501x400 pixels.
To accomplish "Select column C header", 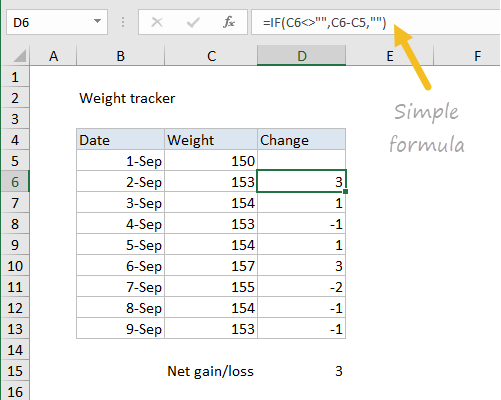I will (x=211, y=56).
